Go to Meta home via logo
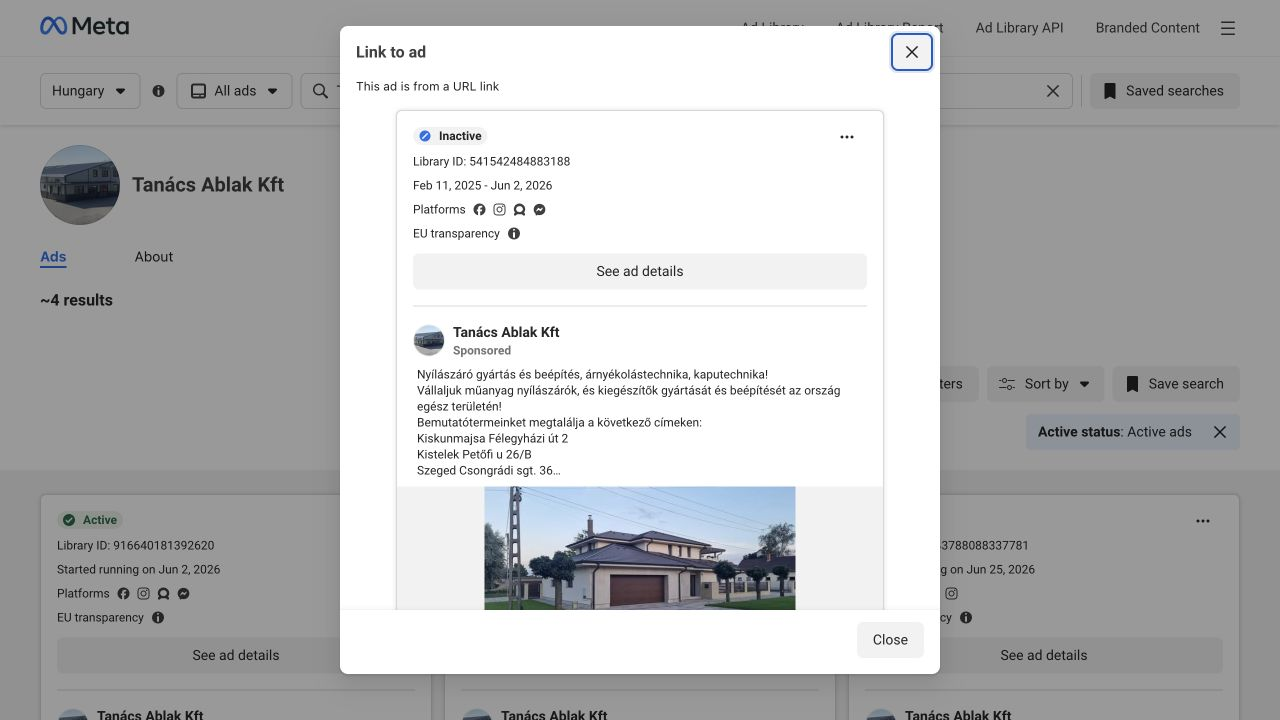This screenshot has height=720, width=1280. (x=85, y=27)
